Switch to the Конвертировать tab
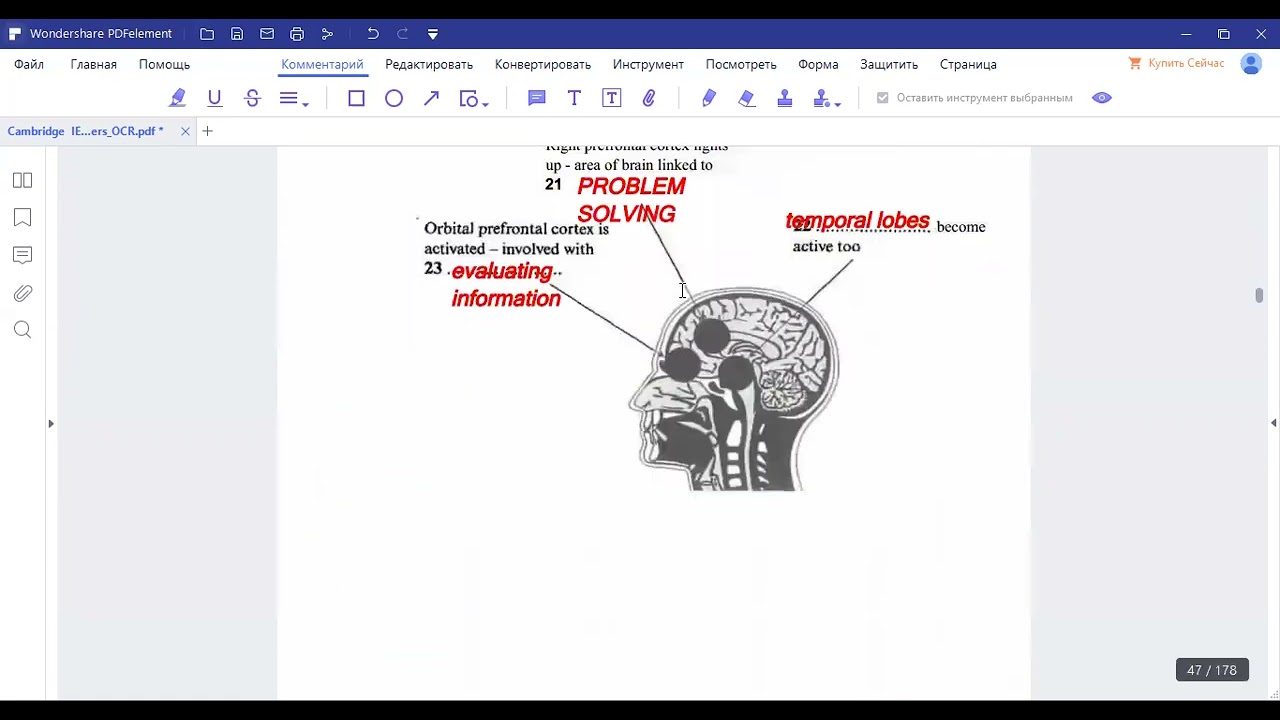1280x720 pixels. [543, 64]
